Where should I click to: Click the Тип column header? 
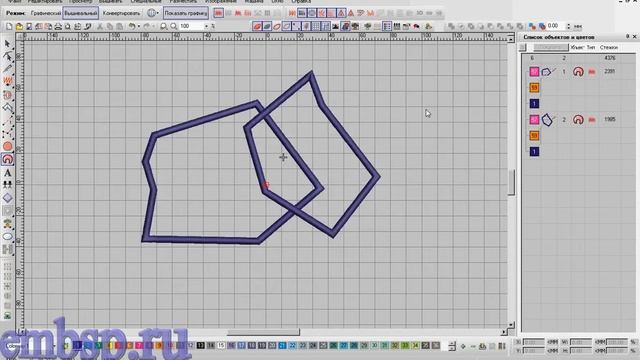pyautogui.click(x=591, y=47)
